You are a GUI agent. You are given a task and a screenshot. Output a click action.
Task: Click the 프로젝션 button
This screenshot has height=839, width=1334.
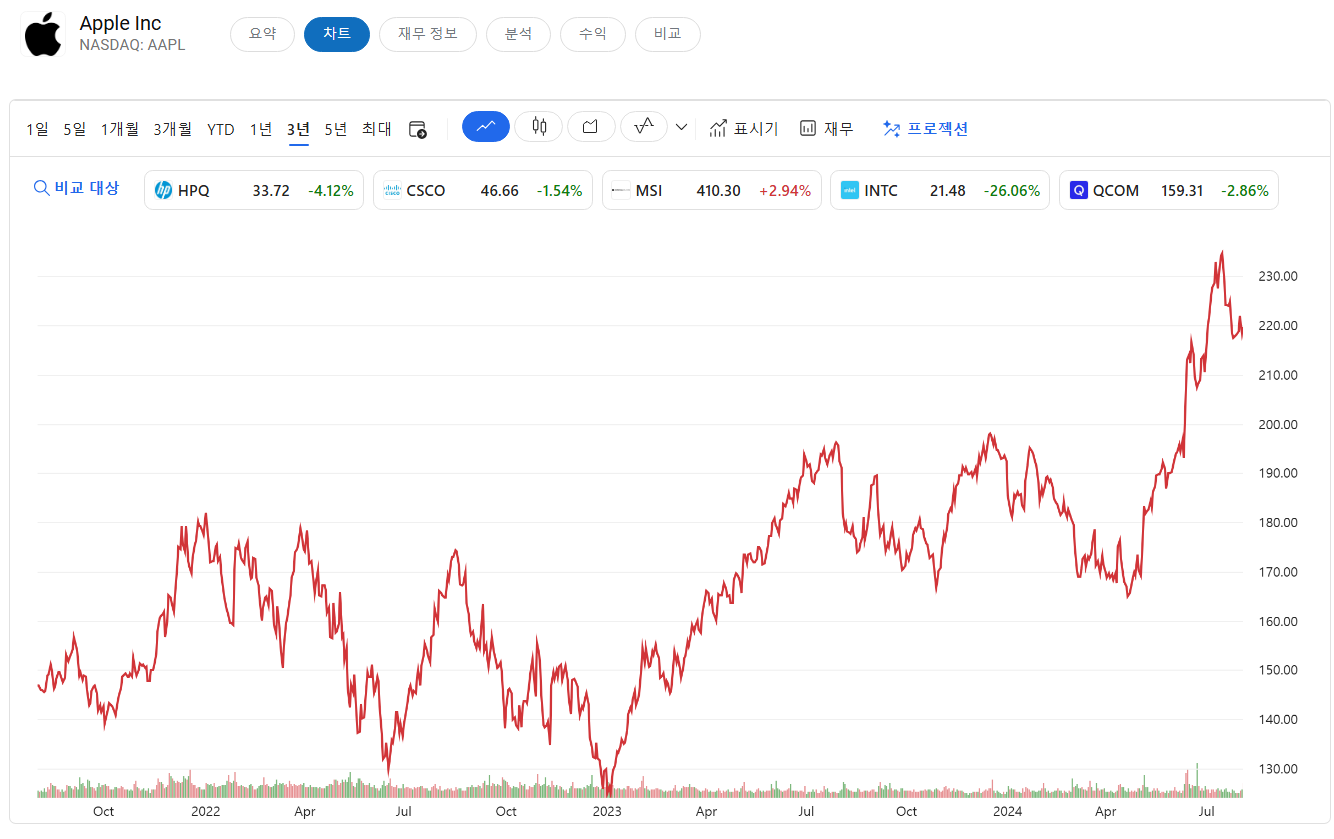pyautogui.click(x=926, y=128)
